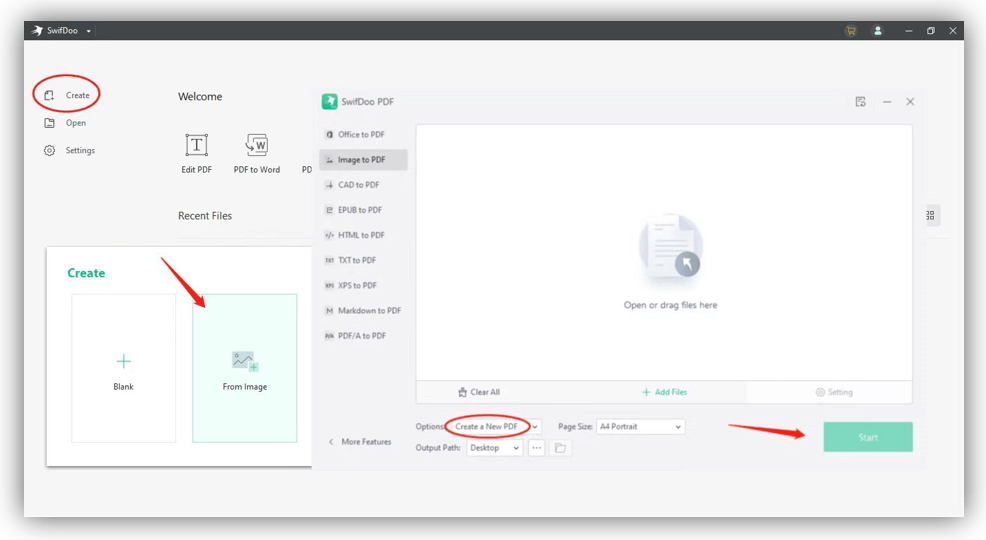986x540 pixels.
Task: Minimize the SwifDoo PDF converter dialog
Action: [887, 102]
